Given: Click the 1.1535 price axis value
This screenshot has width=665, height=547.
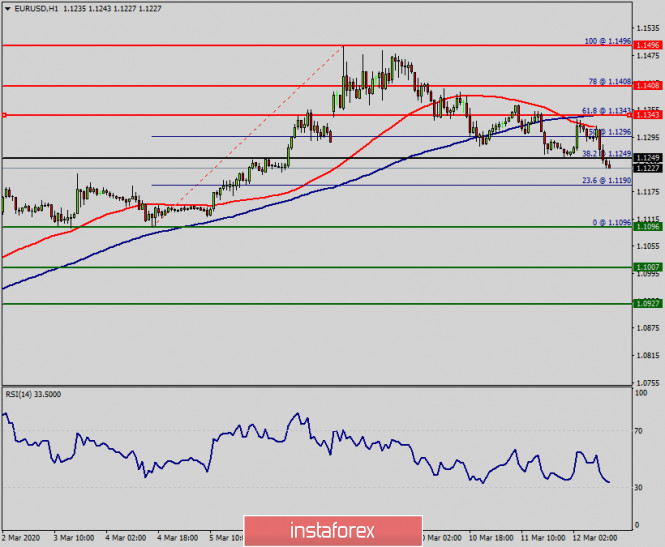Looking at the screenshot, I should [x=648, y=28].
